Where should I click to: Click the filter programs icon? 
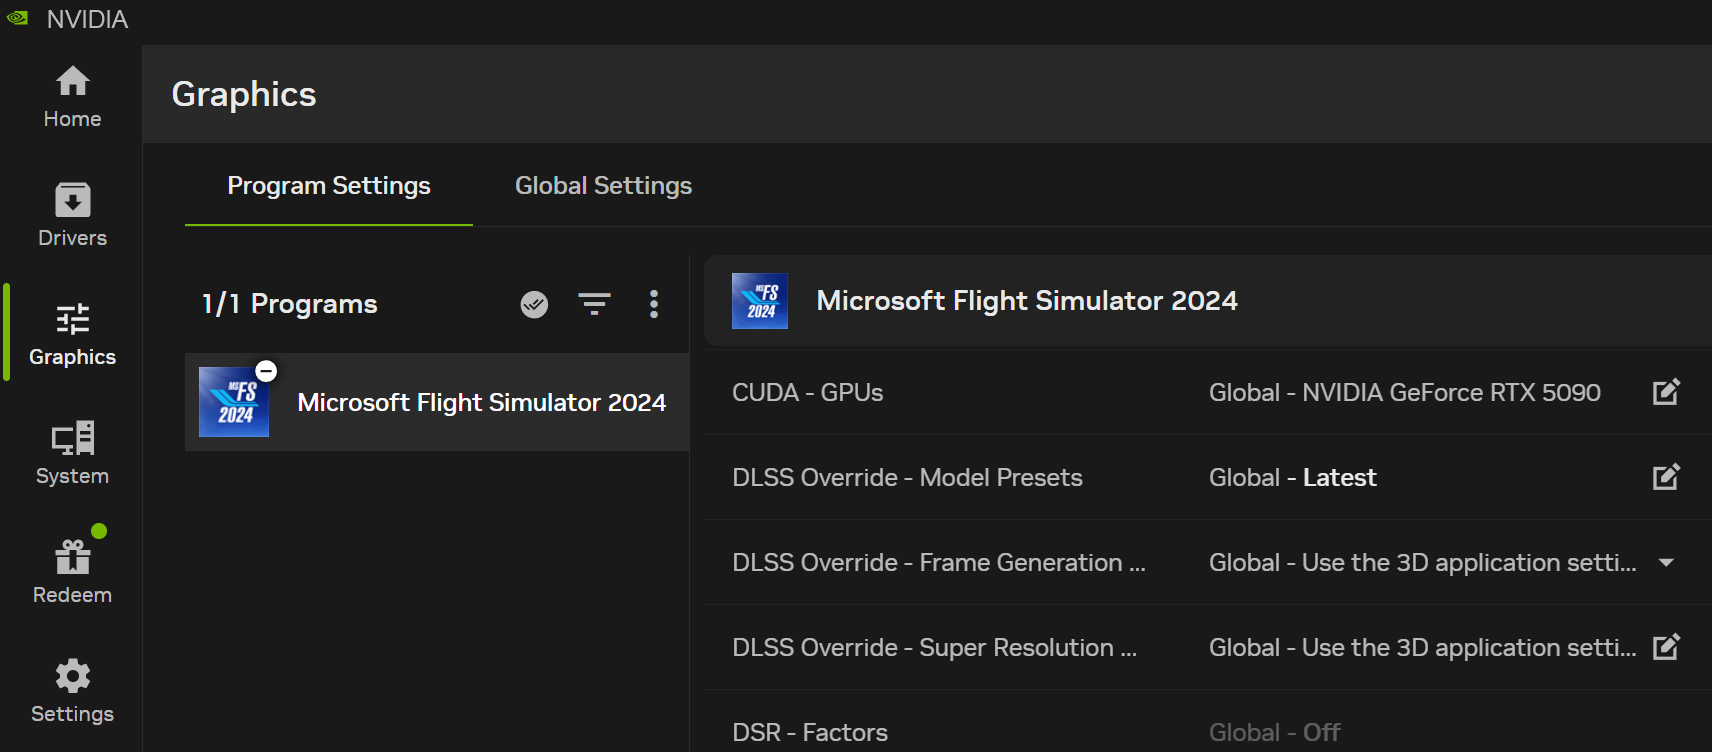tap(594, 304)
